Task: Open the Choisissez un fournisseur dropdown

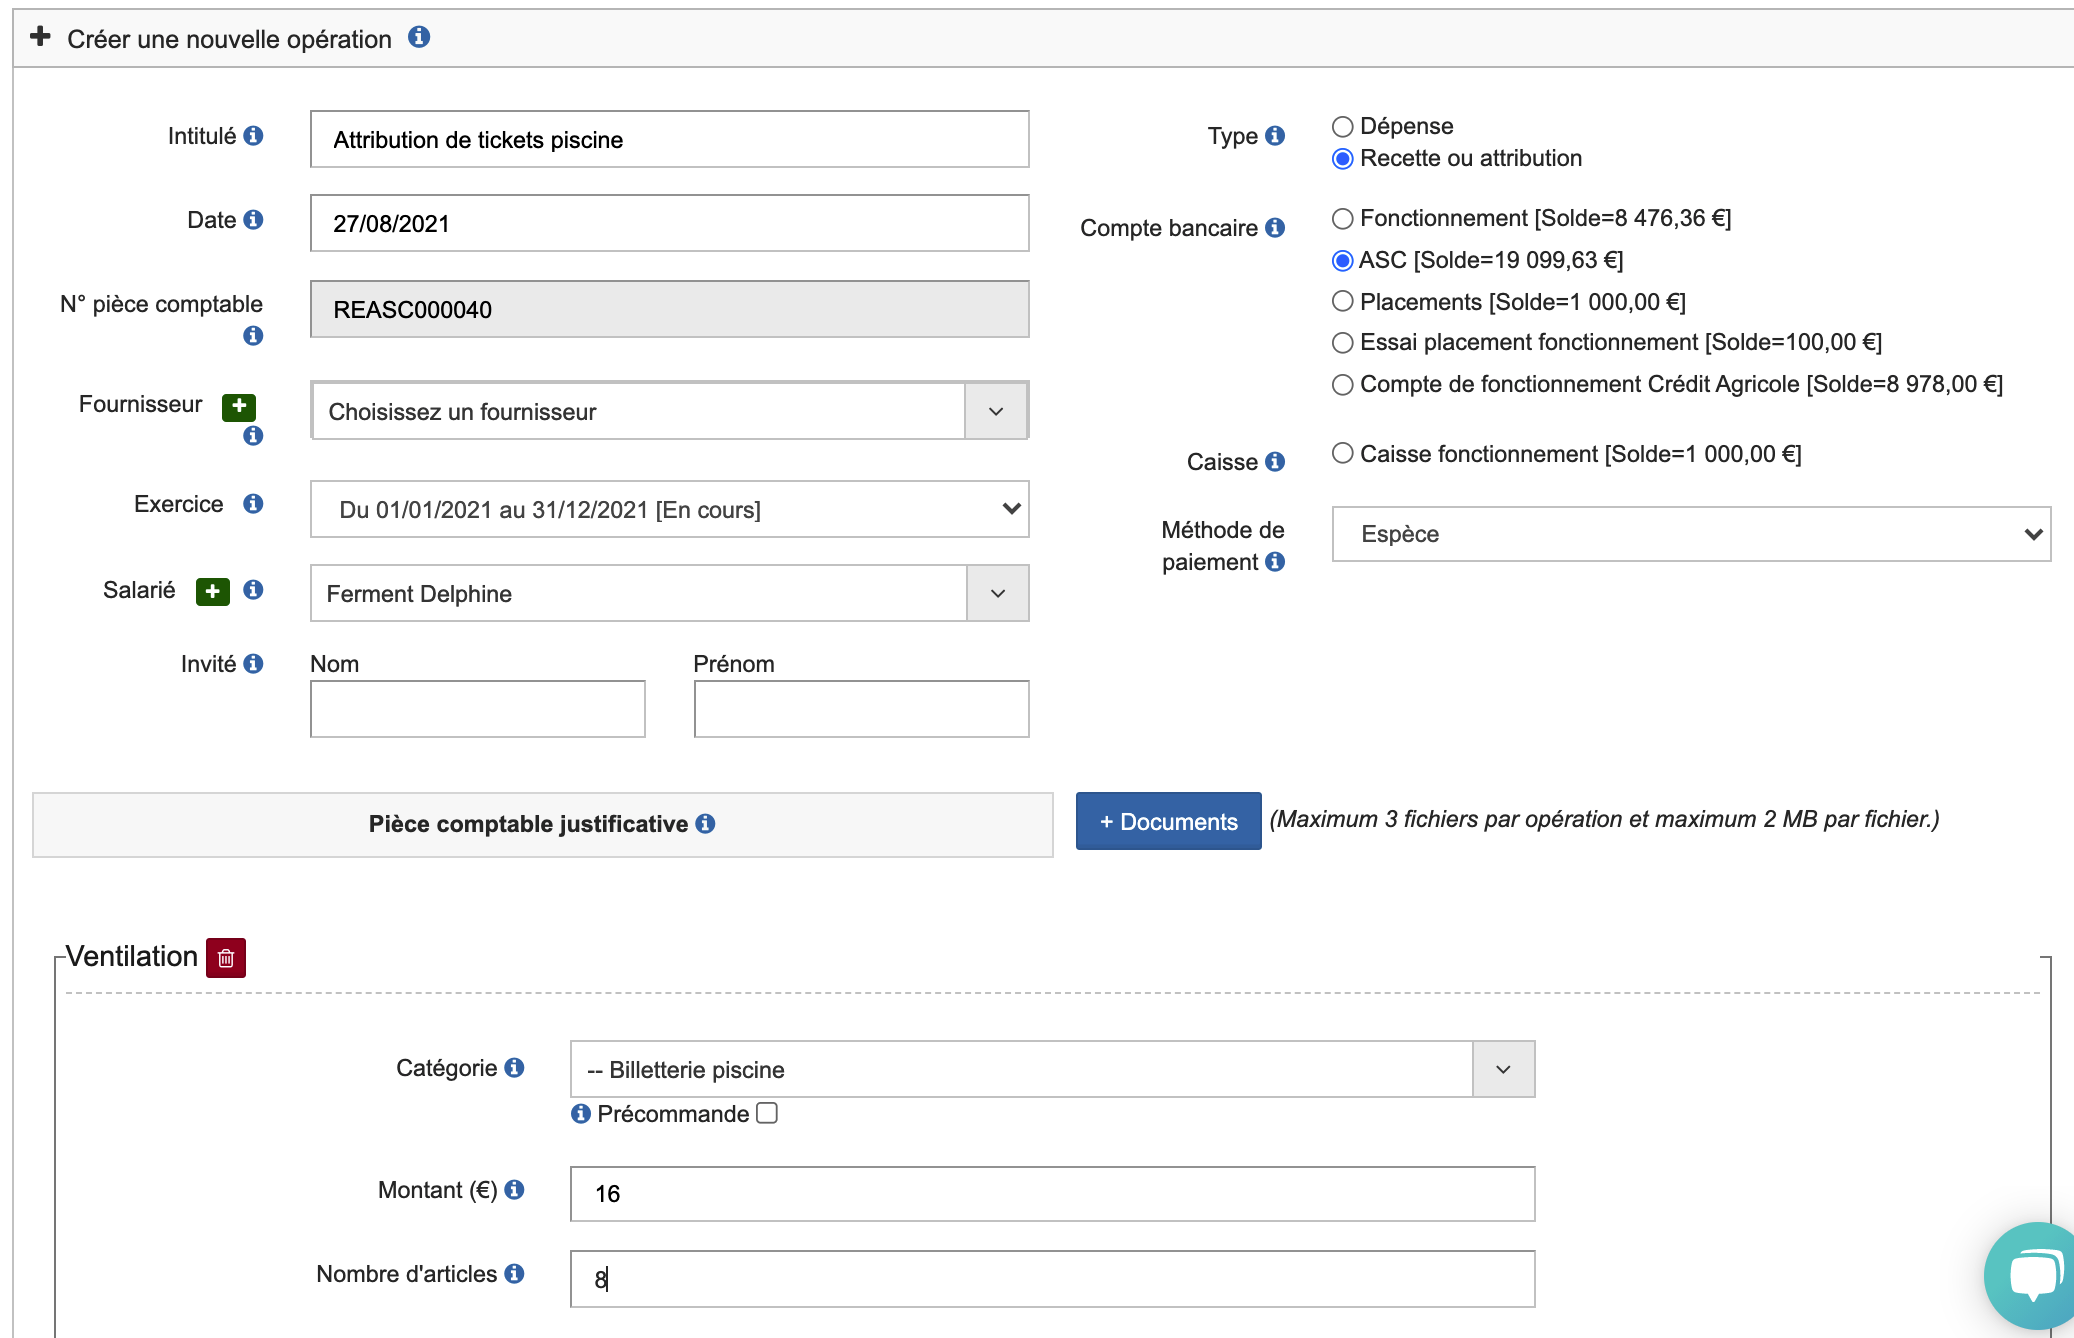Action: [x=668, y=411]
